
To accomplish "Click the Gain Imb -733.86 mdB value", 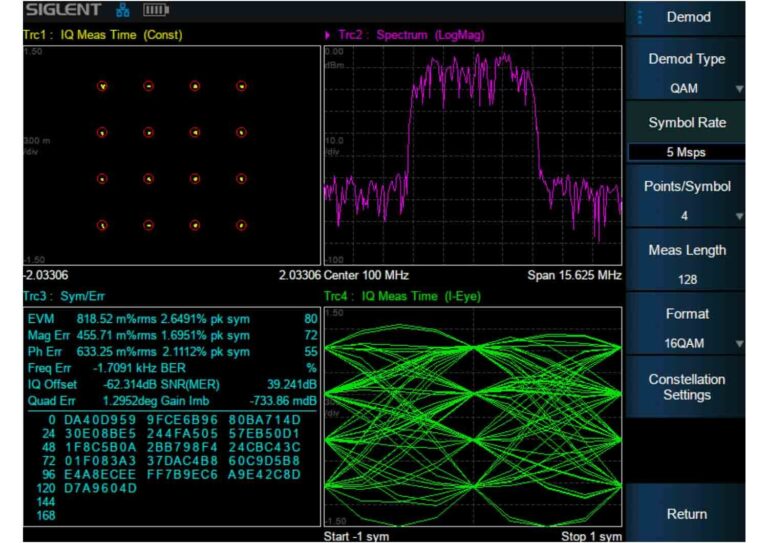I will [283, 401].
